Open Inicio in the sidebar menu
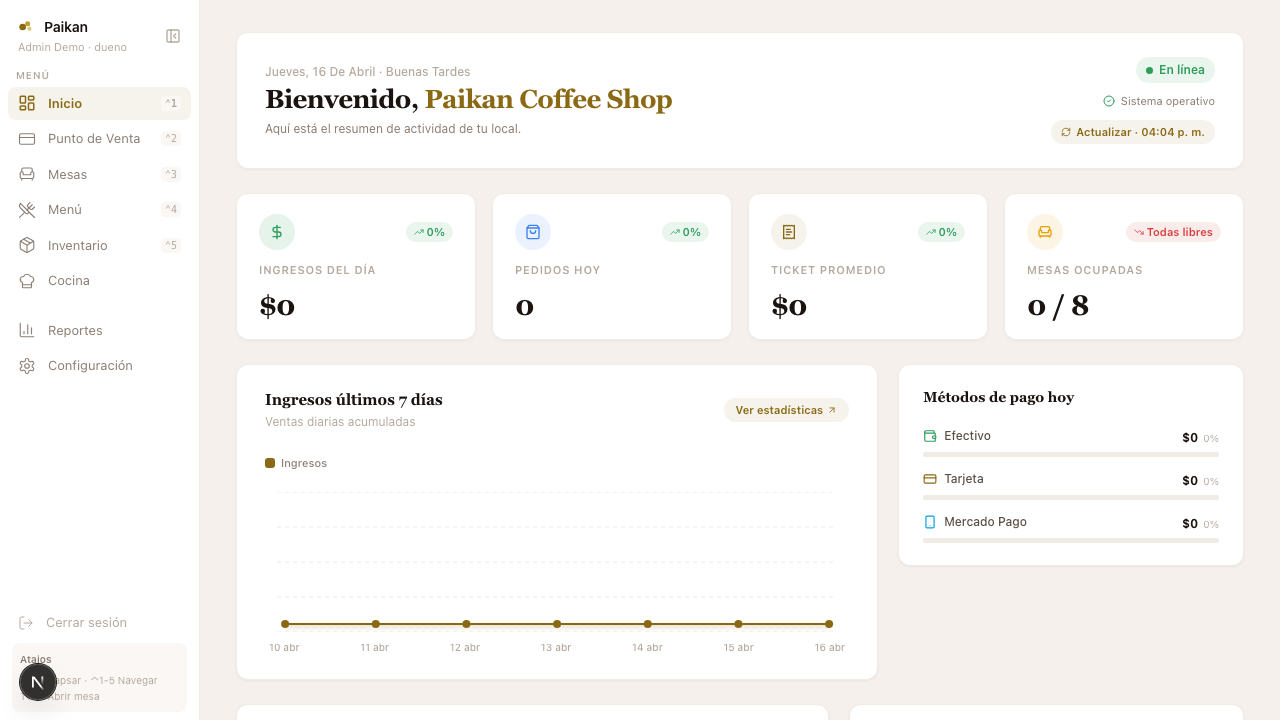This screenshot has height=720, width=1280. (x=99, y=103)
